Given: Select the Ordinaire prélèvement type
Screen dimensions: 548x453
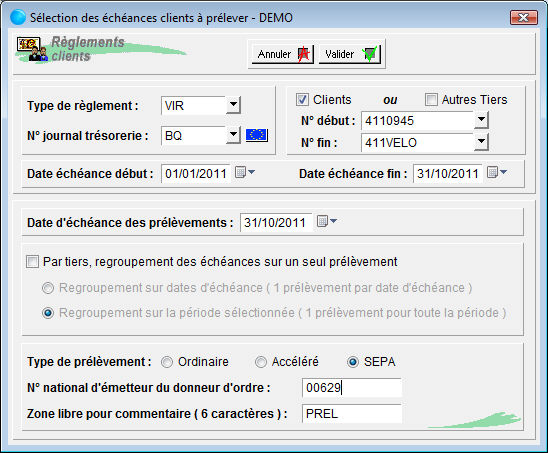Looking at the screenshot, I should tap(167, 362).
